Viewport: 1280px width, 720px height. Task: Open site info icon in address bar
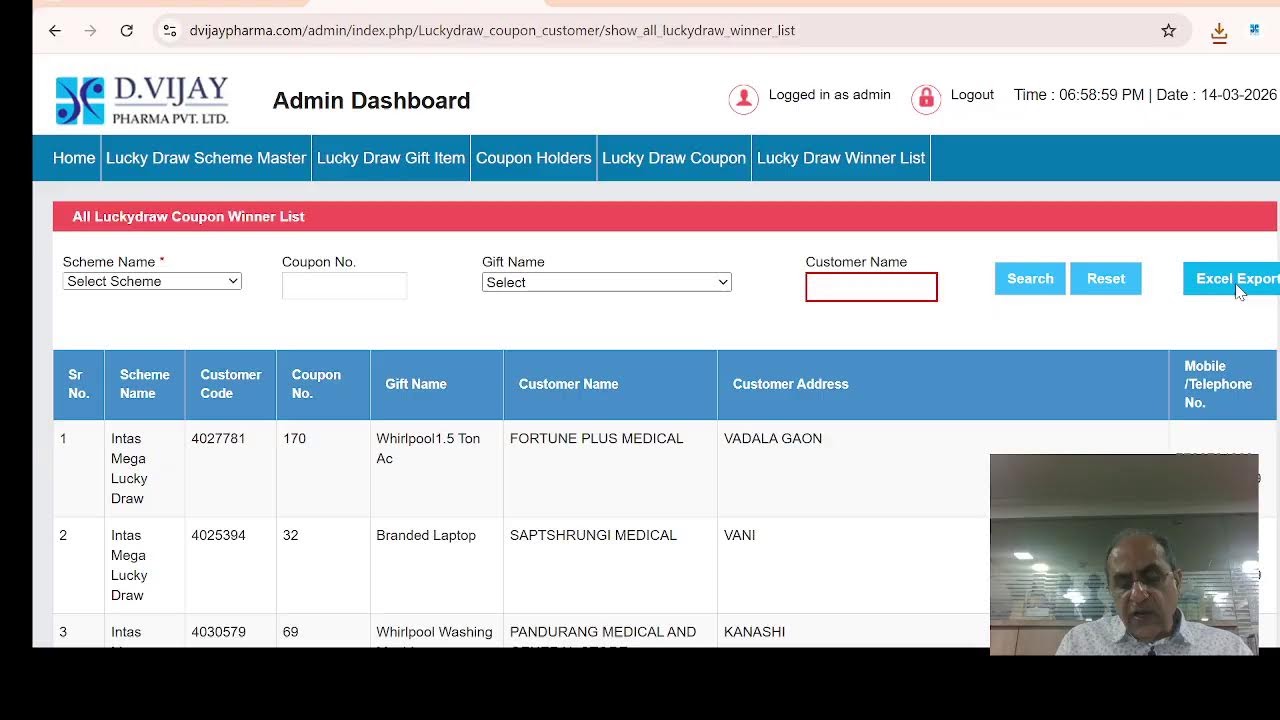[170, 31]
